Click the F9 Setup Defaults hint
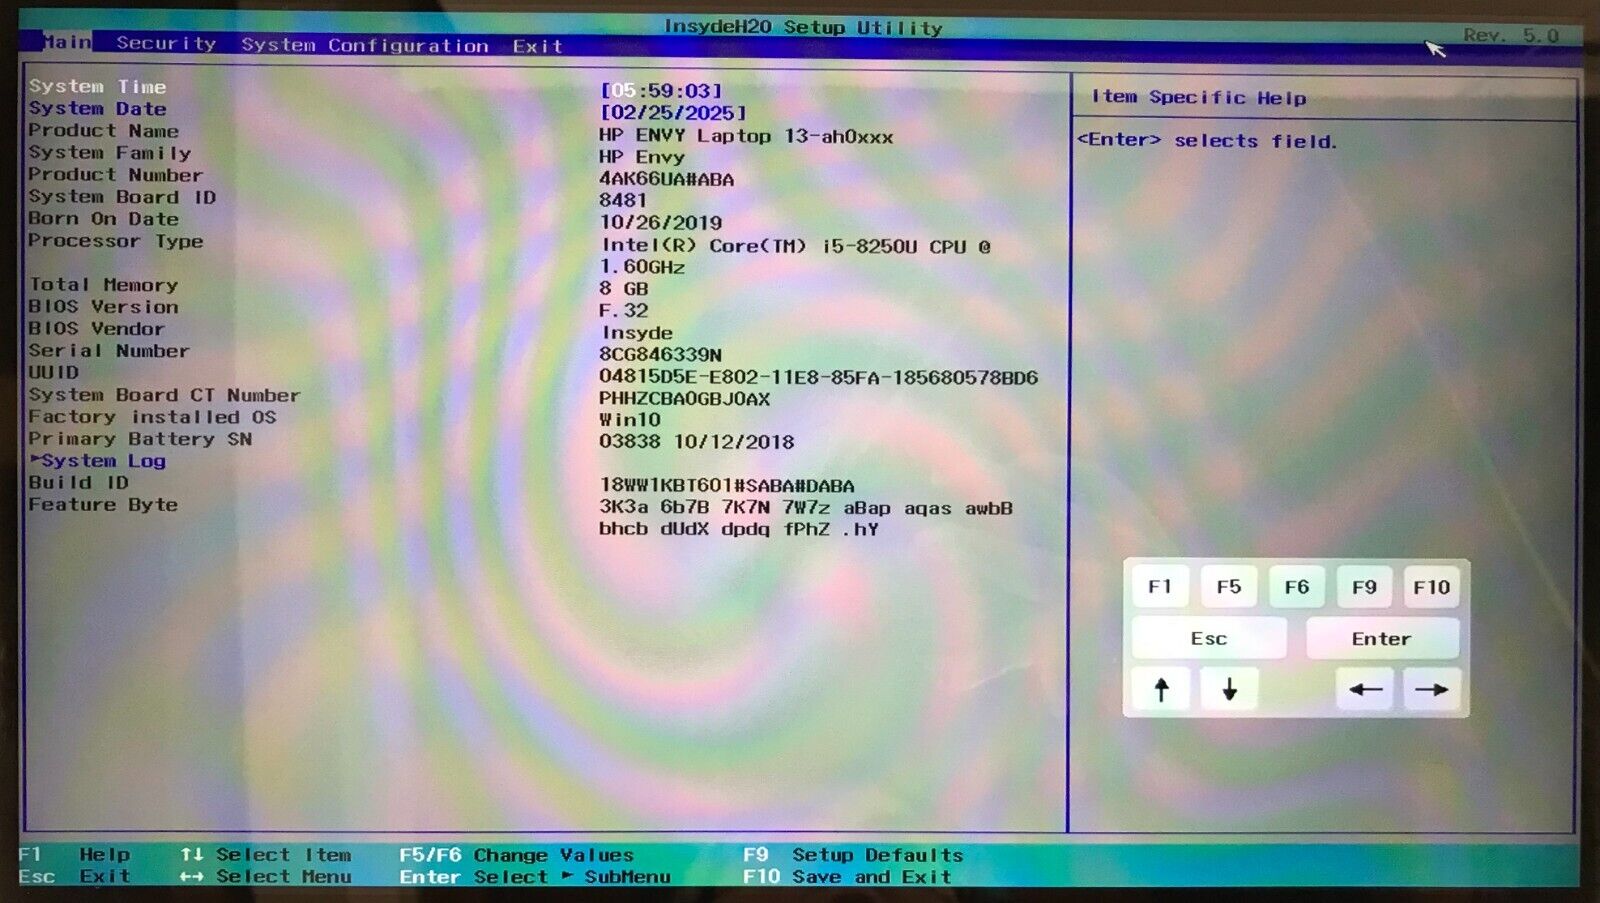The image size is (1600, 903). point(853,855)
